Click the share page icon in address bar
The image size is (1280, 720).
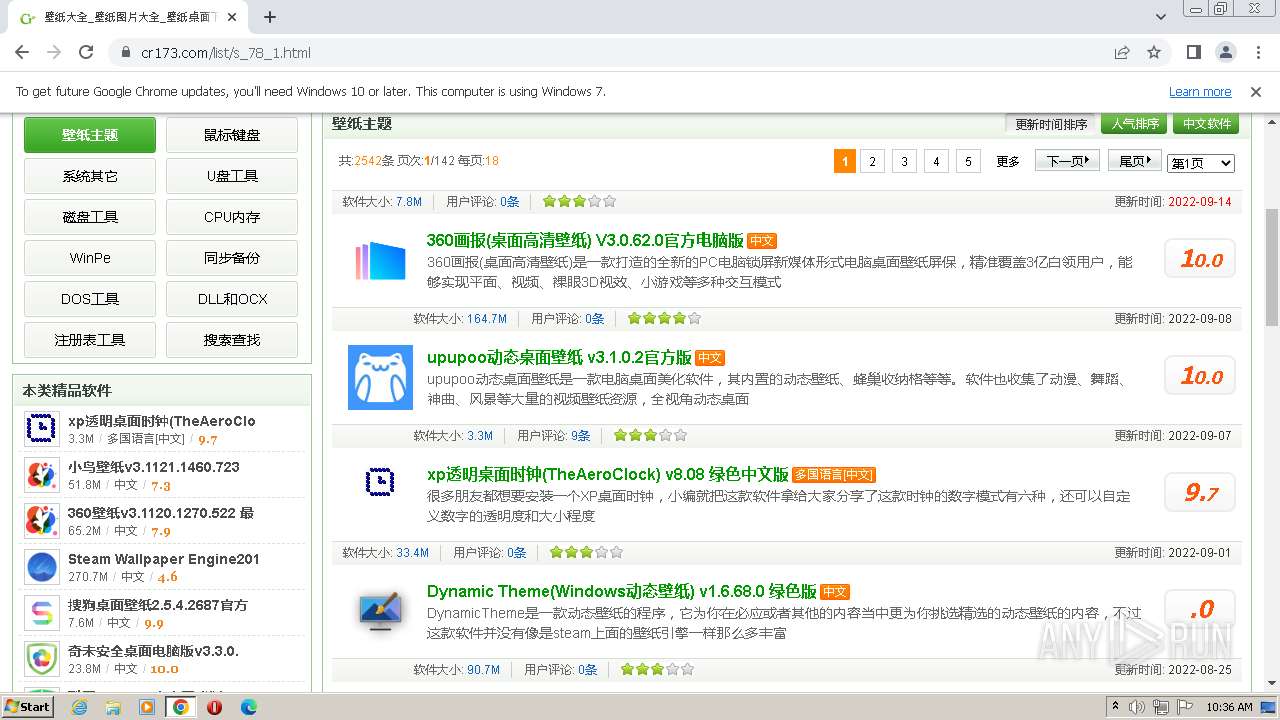tap(1122, 52)
